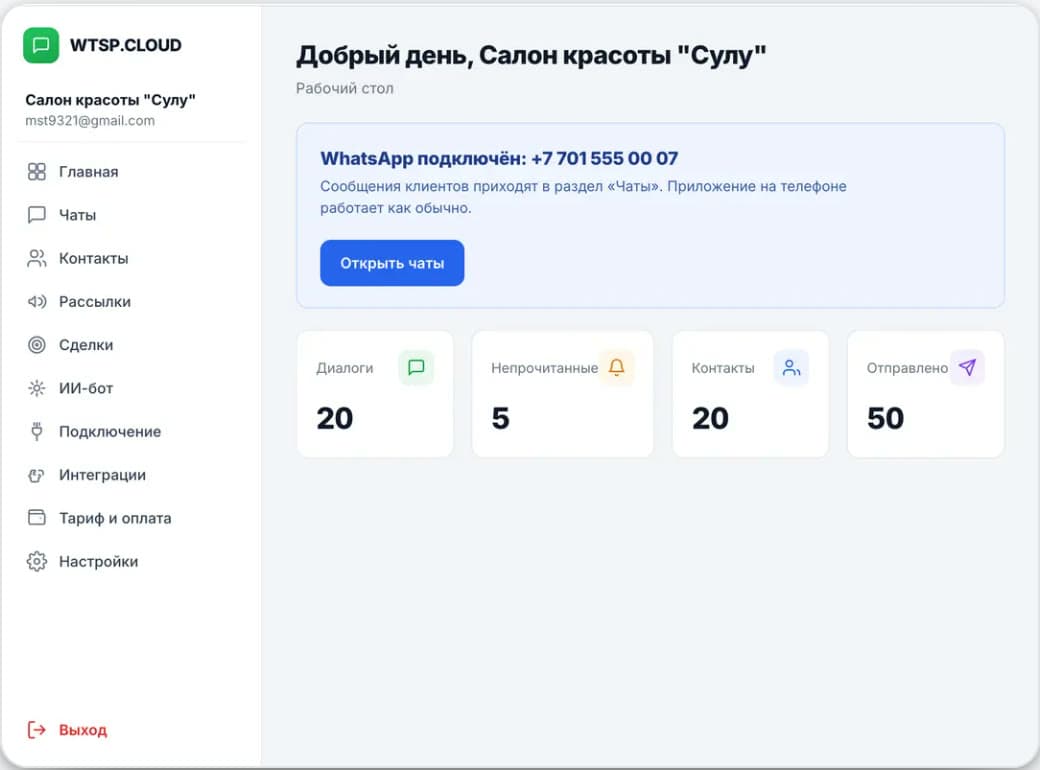
Task: Click the email mst9321@gmail.com
Action: coord(90,121)
